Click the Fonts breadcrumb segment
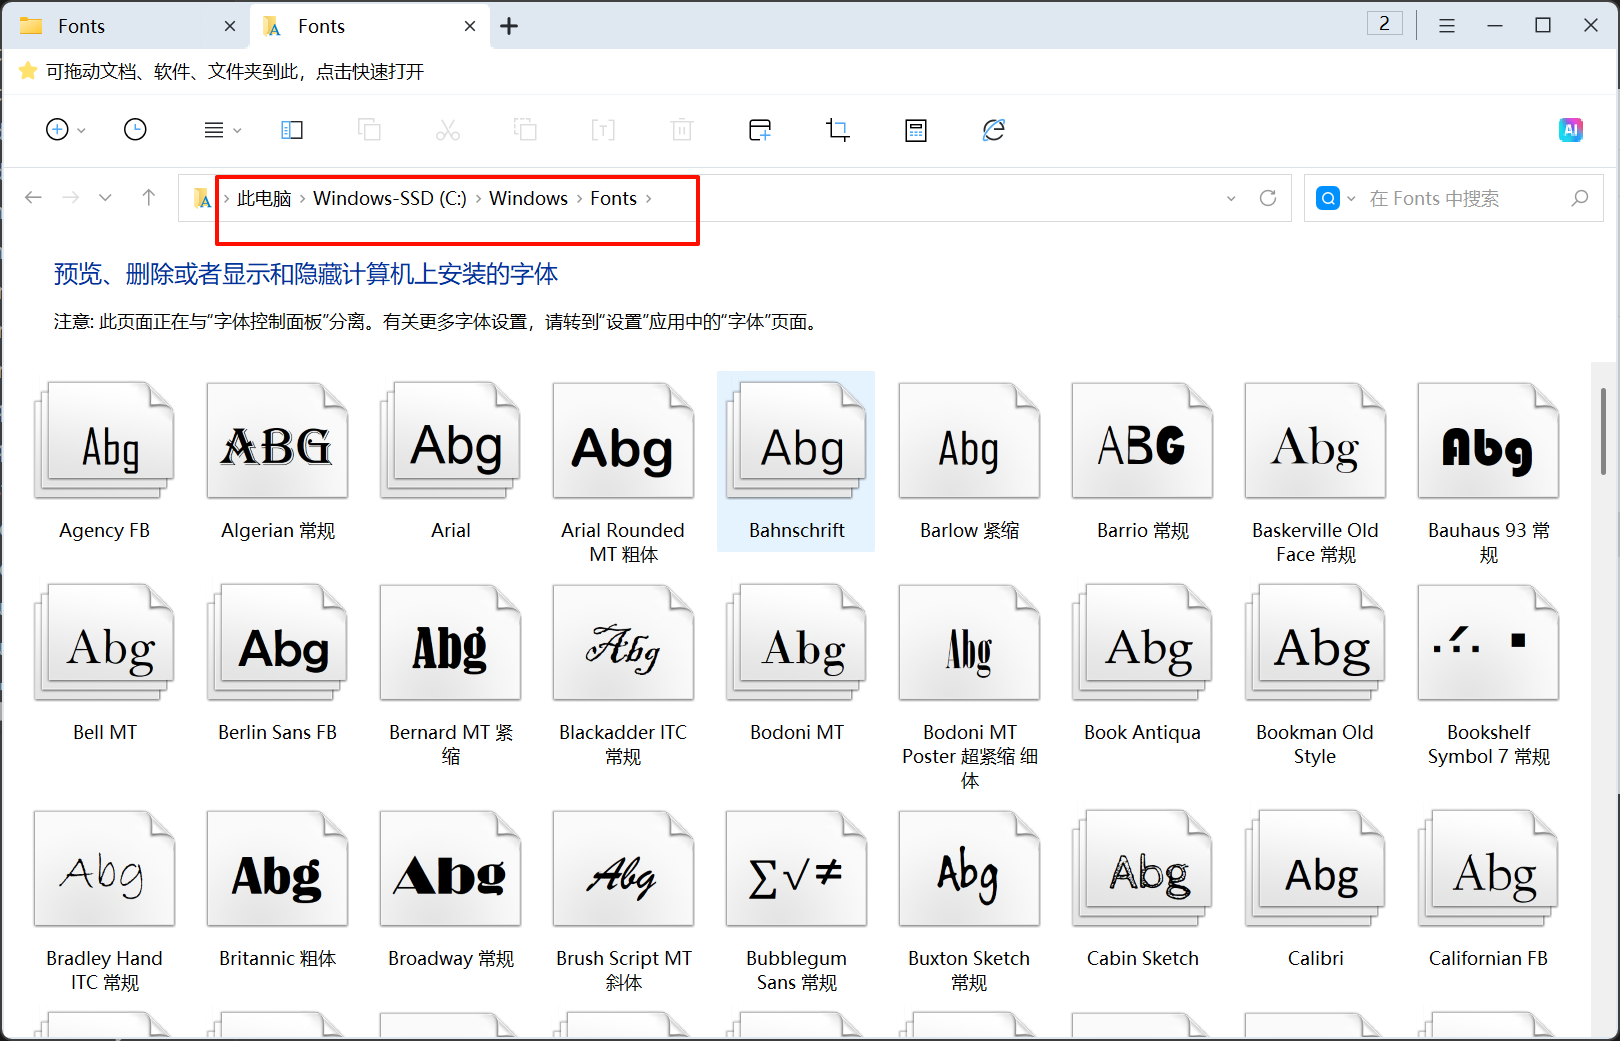 [x=613, y=198]
